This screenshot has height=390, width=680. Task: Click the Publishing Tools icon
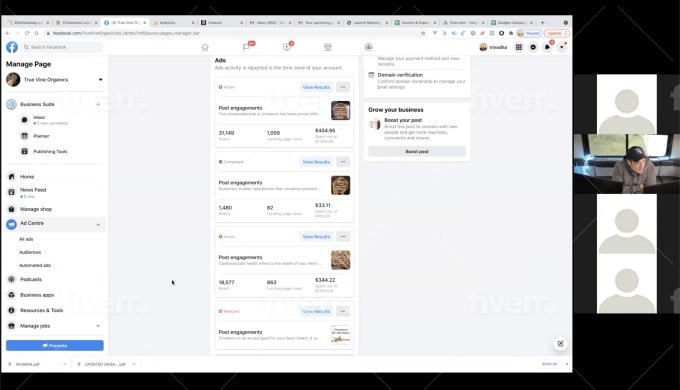[24, 151]
